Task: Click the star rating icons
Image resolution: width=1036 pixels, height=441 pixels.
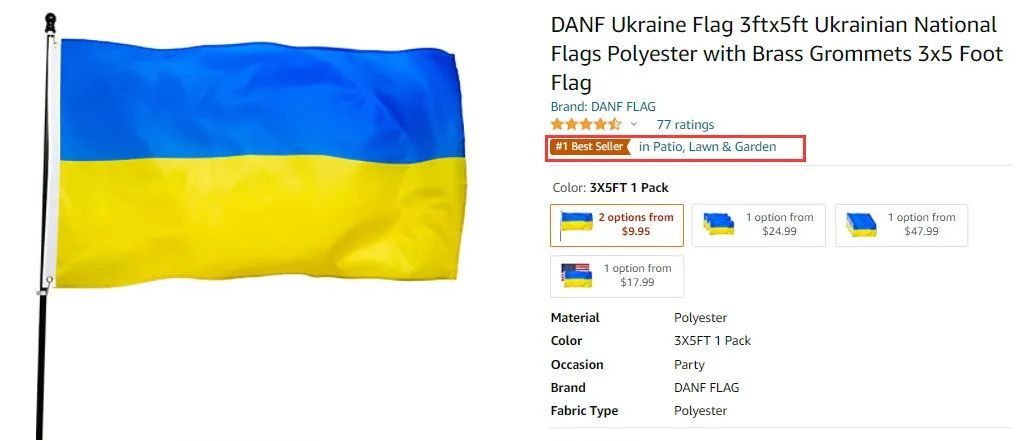Action: coord(585,124)
